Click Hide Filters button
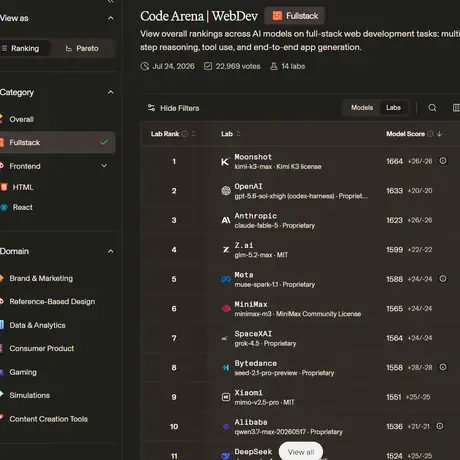 pos(174,108)
